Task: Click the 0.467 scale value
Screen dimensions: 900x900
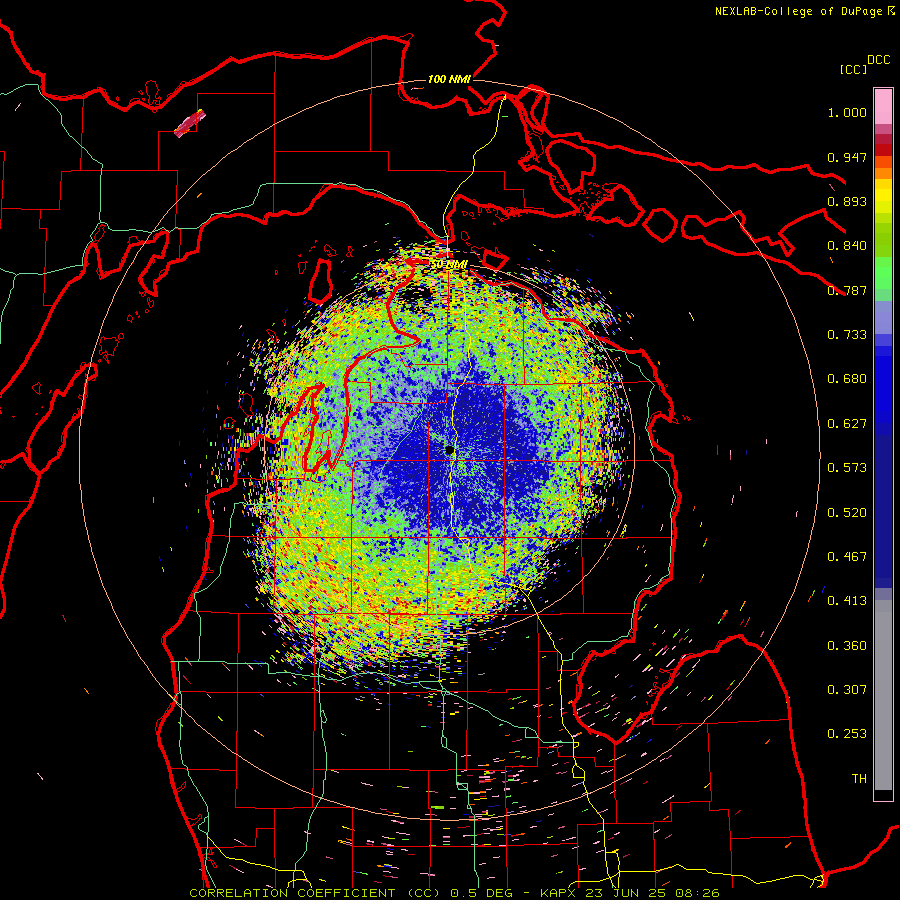Action: [847, 557]
